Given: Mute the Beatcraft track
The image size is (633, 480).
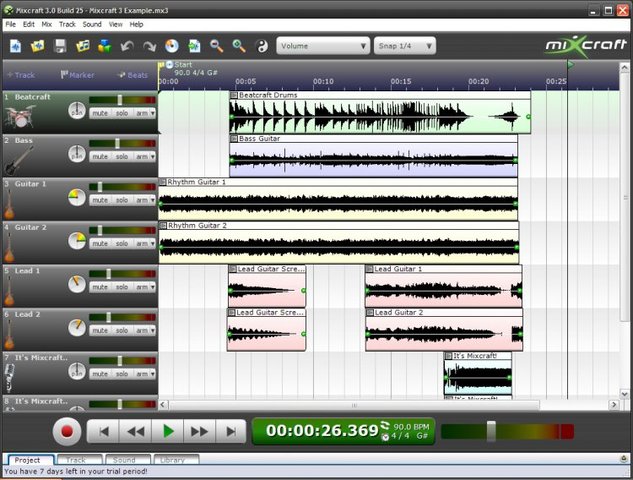Looking at the screenshot, I should click(100, 113).
